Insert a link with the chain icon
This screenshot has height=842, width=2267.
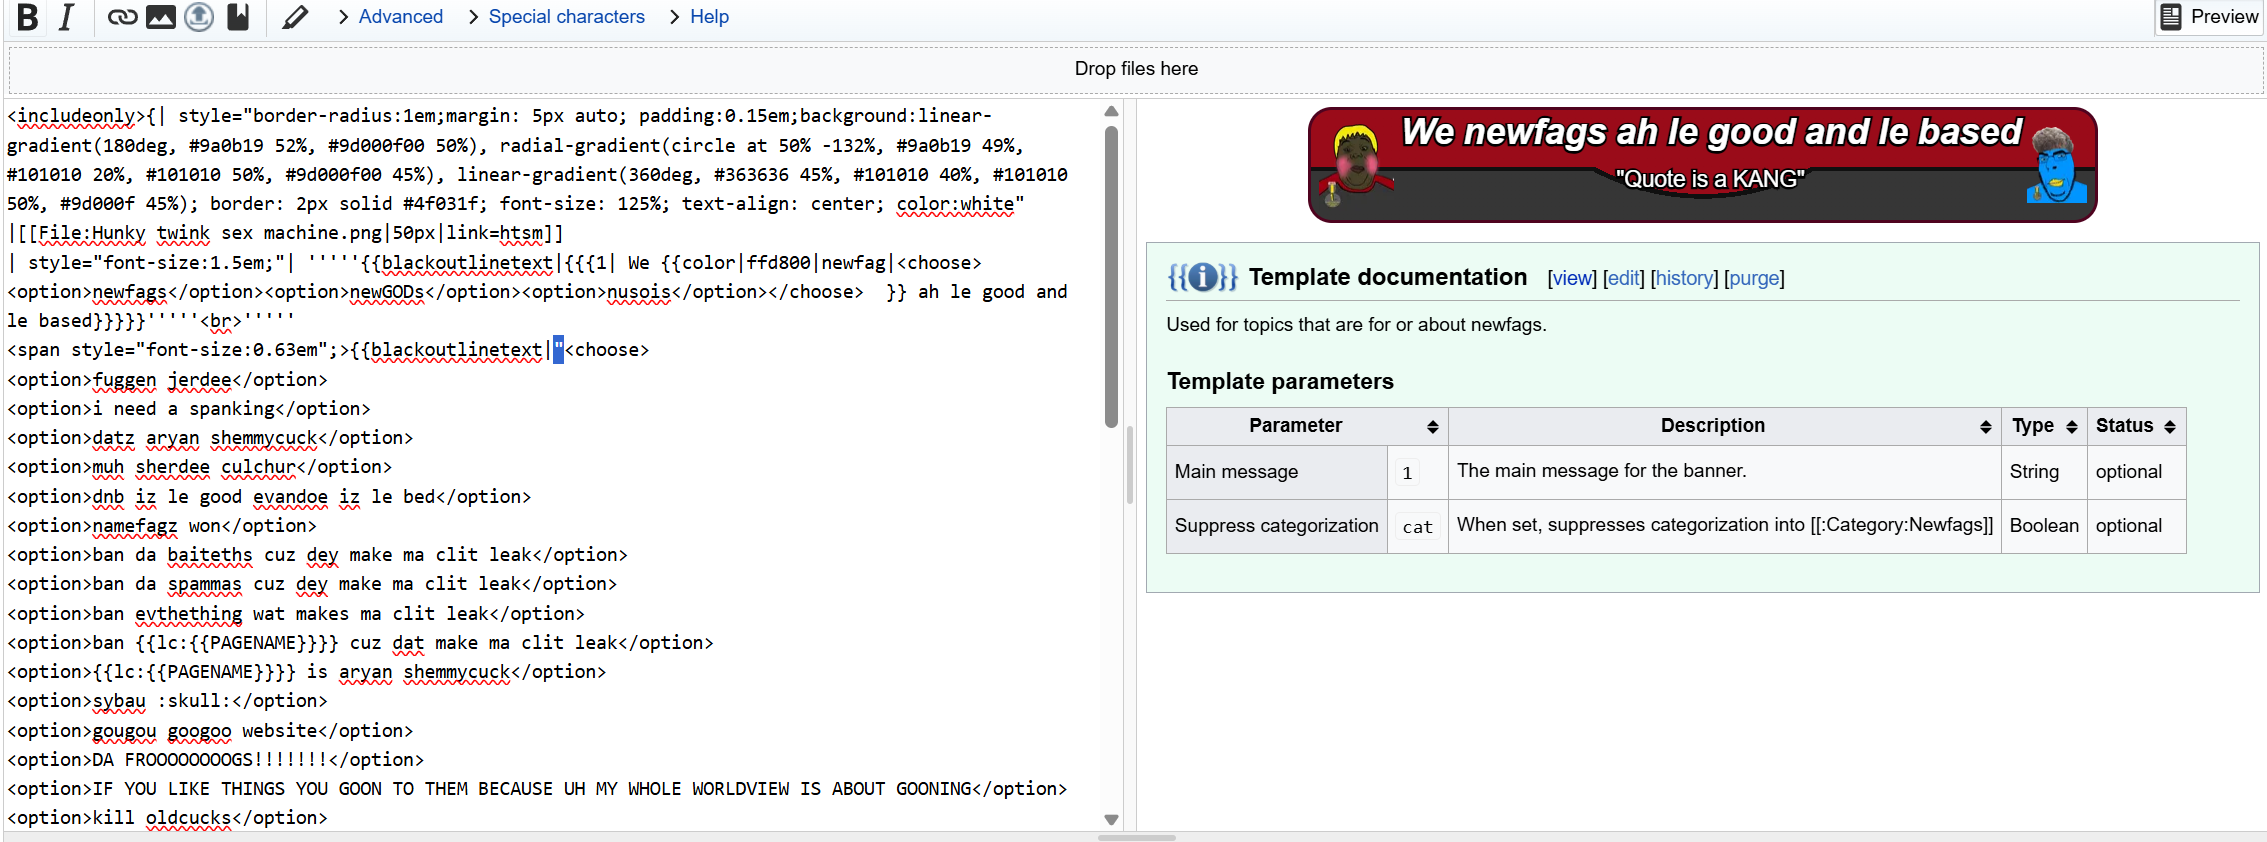point(122,17)
